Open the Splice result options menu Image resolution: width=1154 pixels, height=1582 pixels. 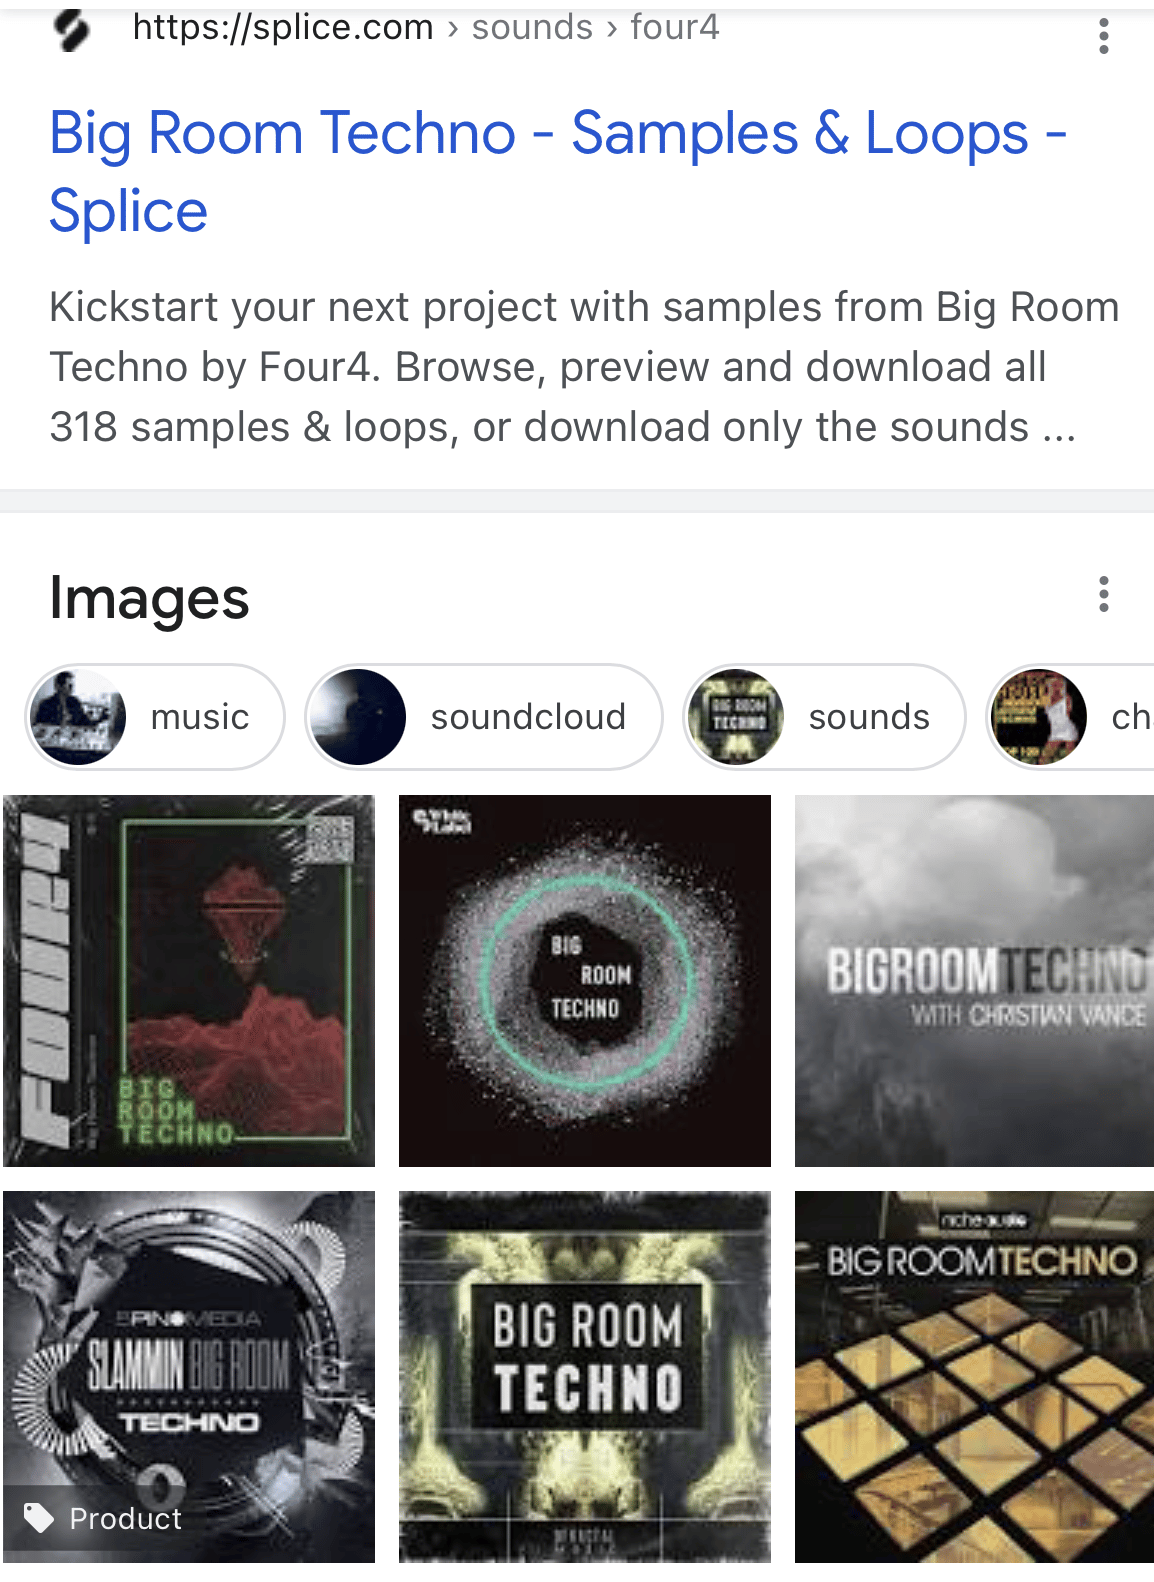[x=1103, y=36]
